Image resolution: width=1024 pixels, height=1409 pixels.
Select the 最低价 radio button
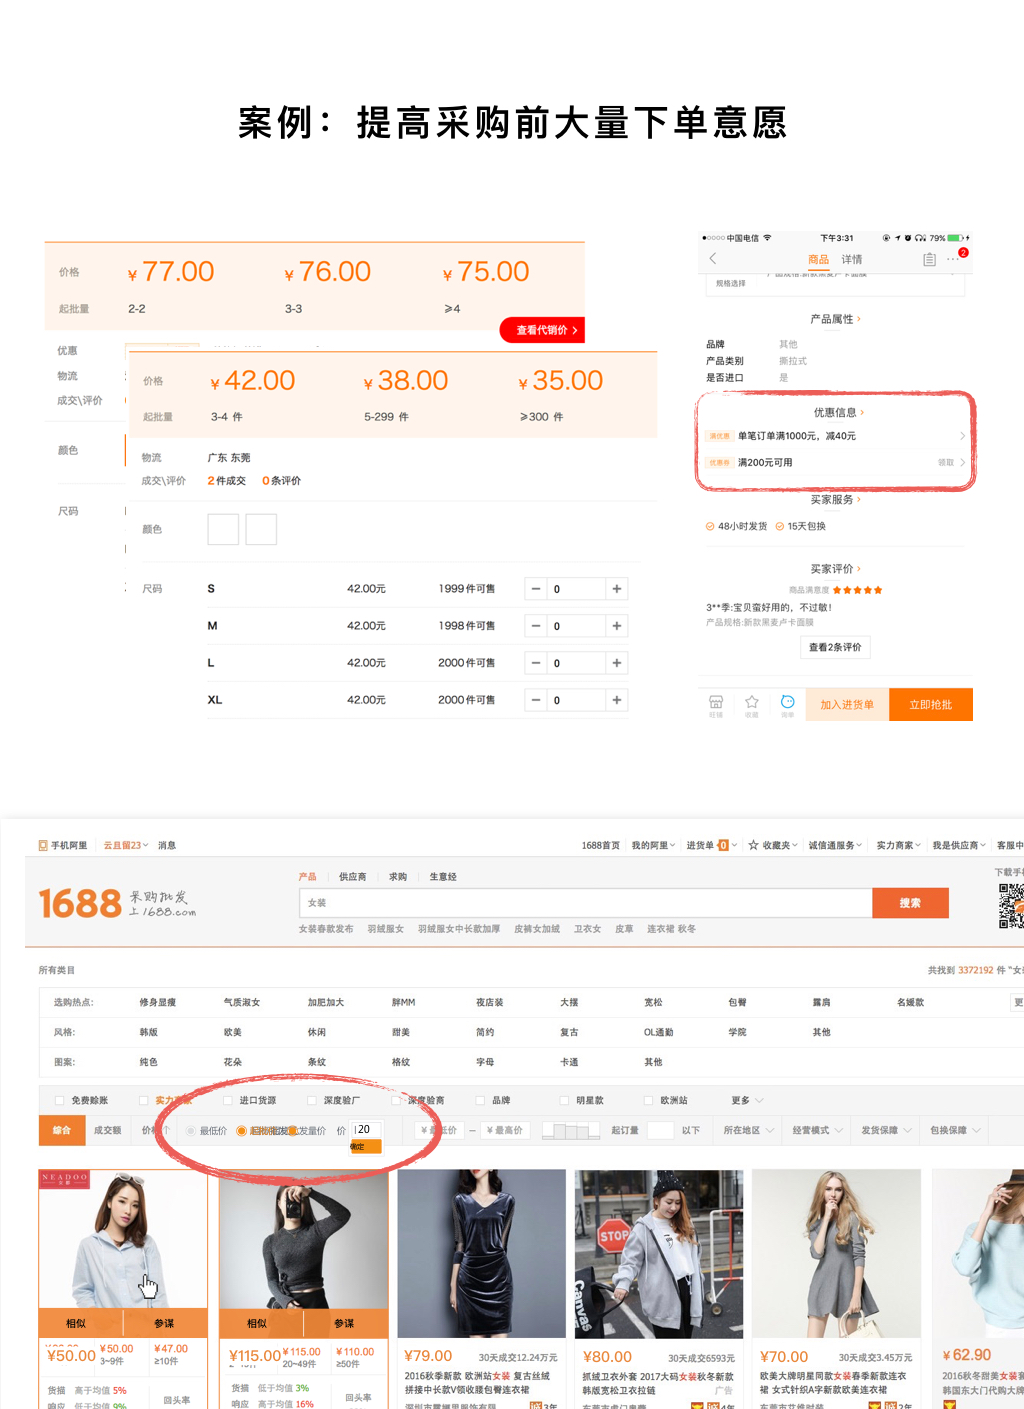click(191, 1131)
